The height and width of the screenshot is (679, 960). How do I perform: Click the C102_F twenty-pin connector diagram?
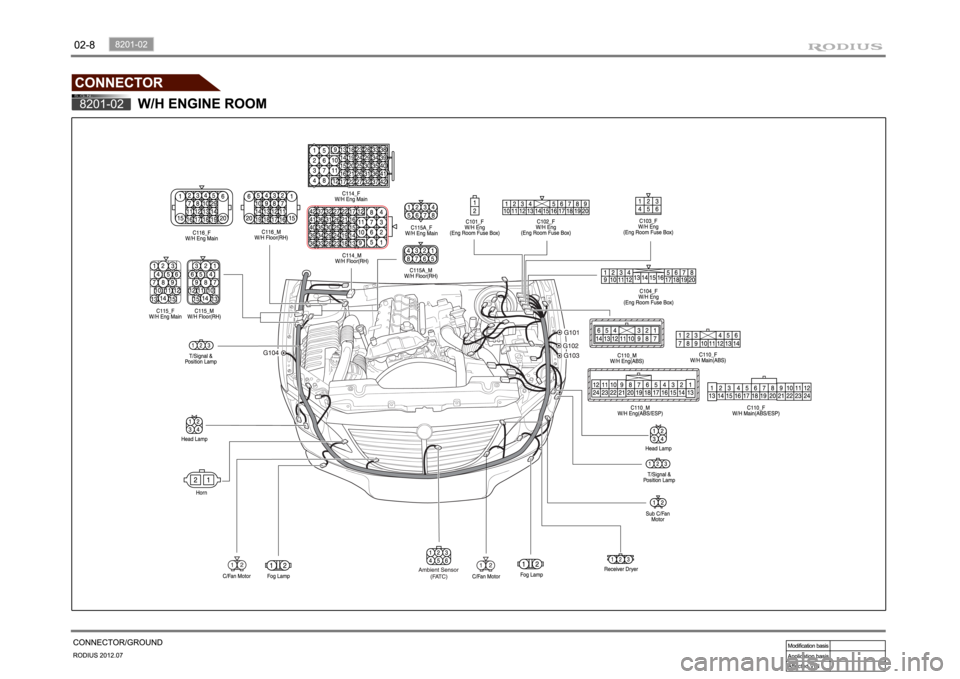pyautogui.click(x=546, y=207)
